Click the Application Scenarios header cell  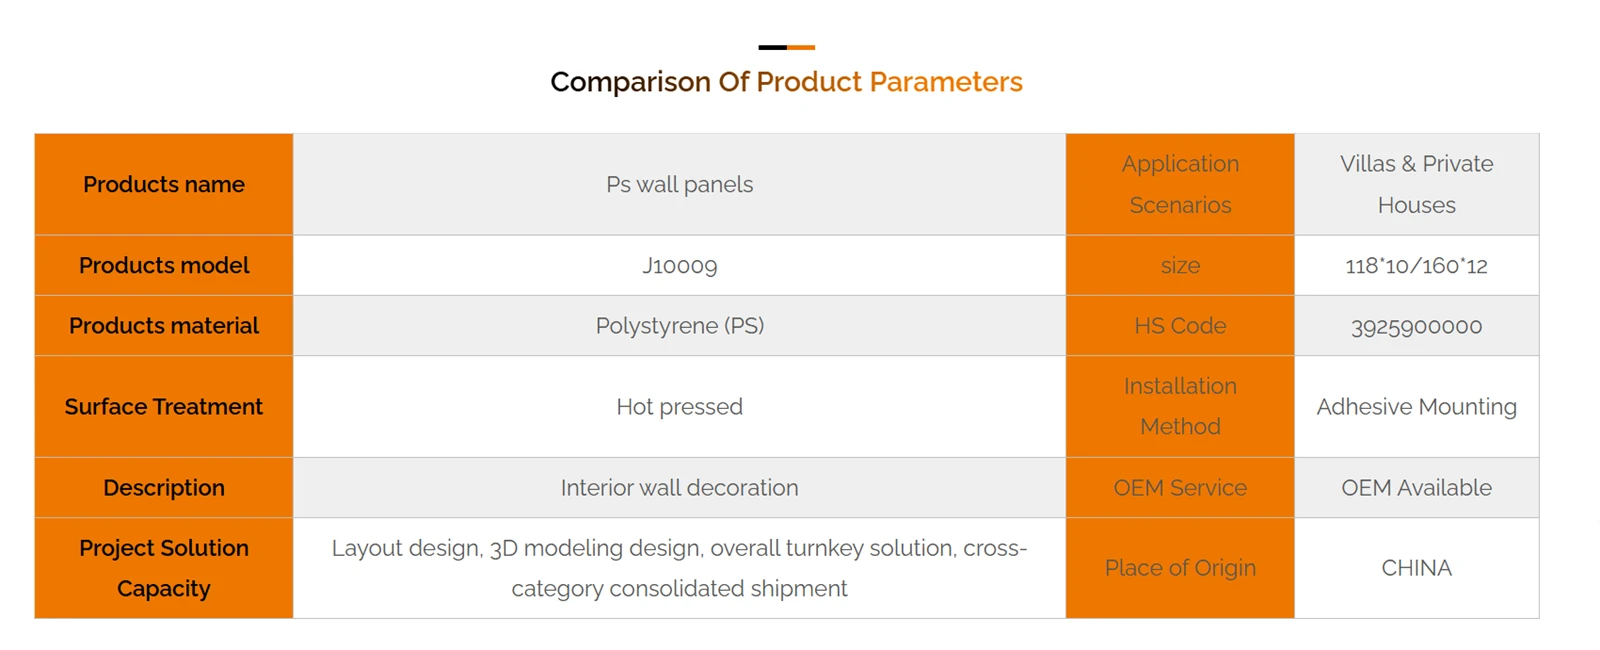coord(1180,184)
